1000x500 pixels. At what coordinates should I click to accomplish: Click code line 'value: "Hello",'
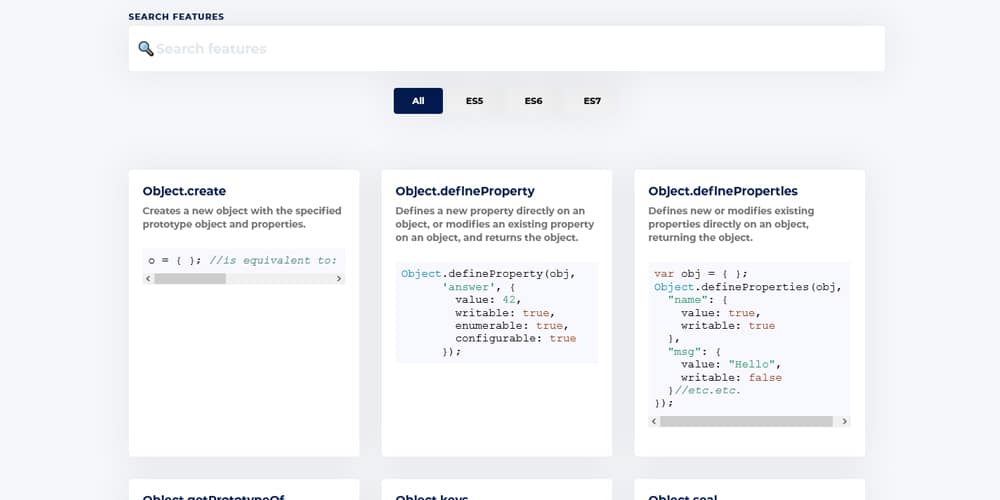point(731,365)
